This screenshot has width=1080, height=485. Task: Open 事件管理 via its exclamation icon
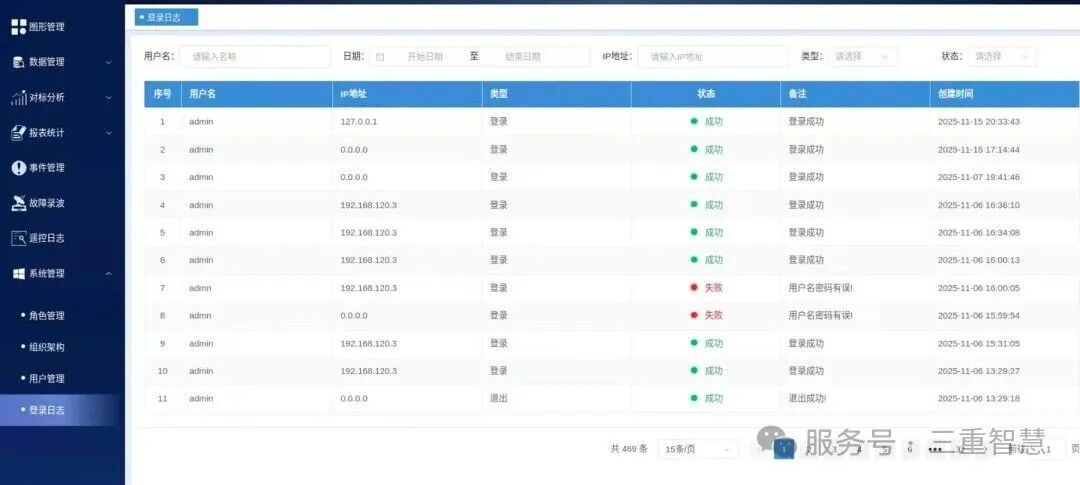coord(19,167)
